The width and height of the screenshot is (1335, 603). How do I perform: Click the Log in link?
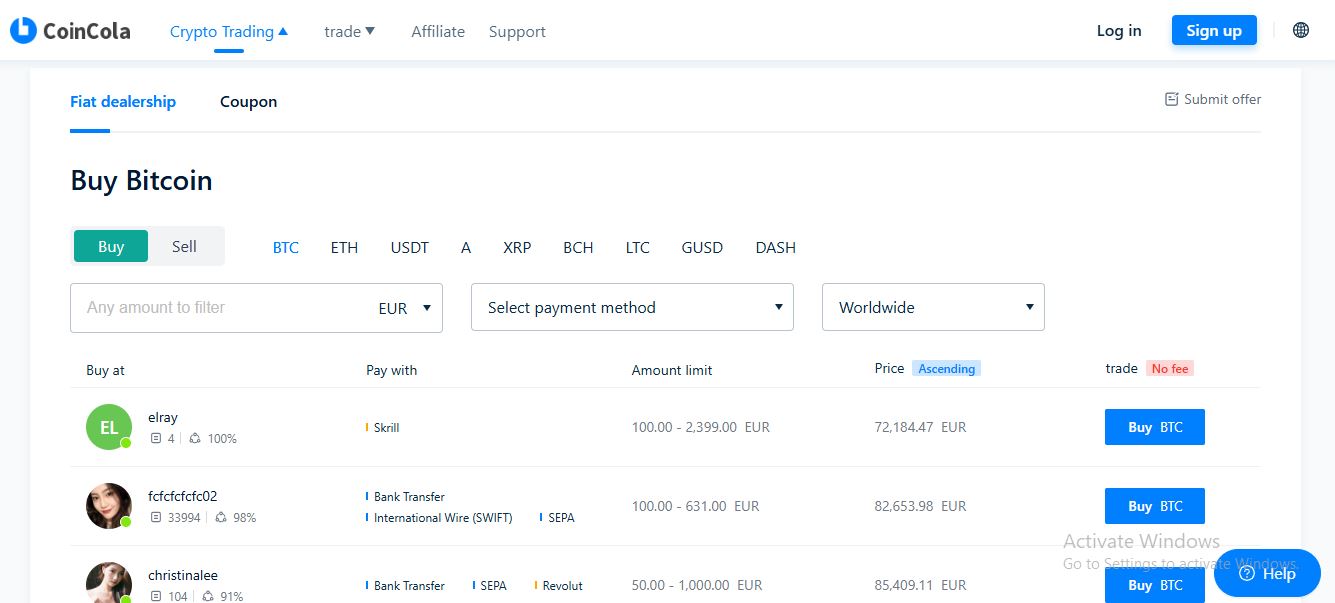point(1119,30)
